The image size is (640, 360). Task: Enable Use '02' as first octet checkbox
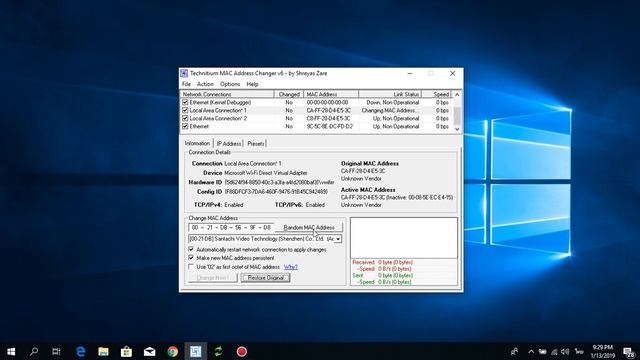pyautogui.click(x=191, y=267)
